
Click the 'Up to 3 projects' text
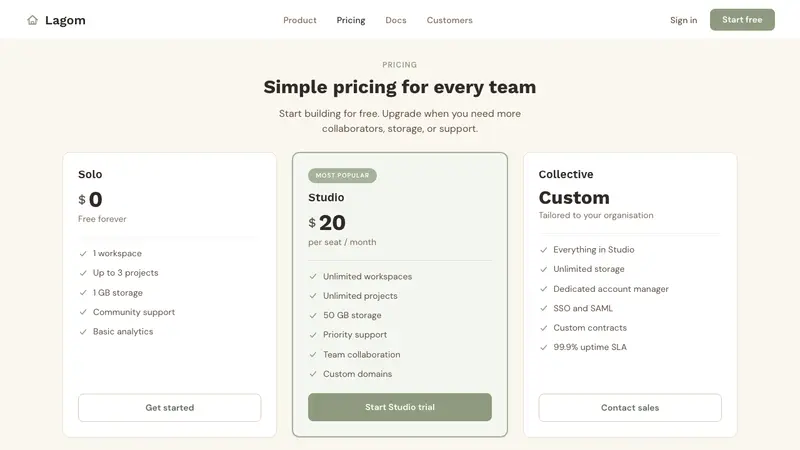tap(126, 273)
